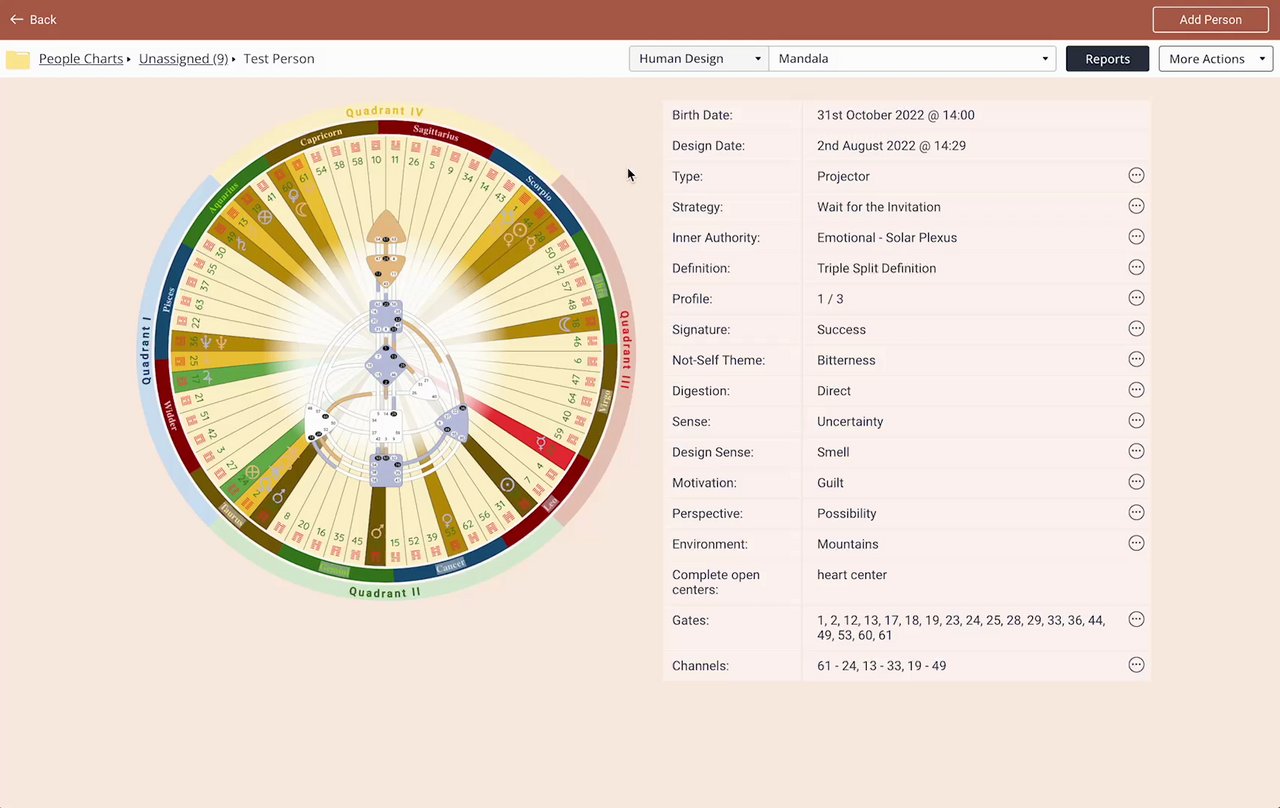
Task: Open ellipsis info for Inner Authority row
Action: pos(1136,237)
